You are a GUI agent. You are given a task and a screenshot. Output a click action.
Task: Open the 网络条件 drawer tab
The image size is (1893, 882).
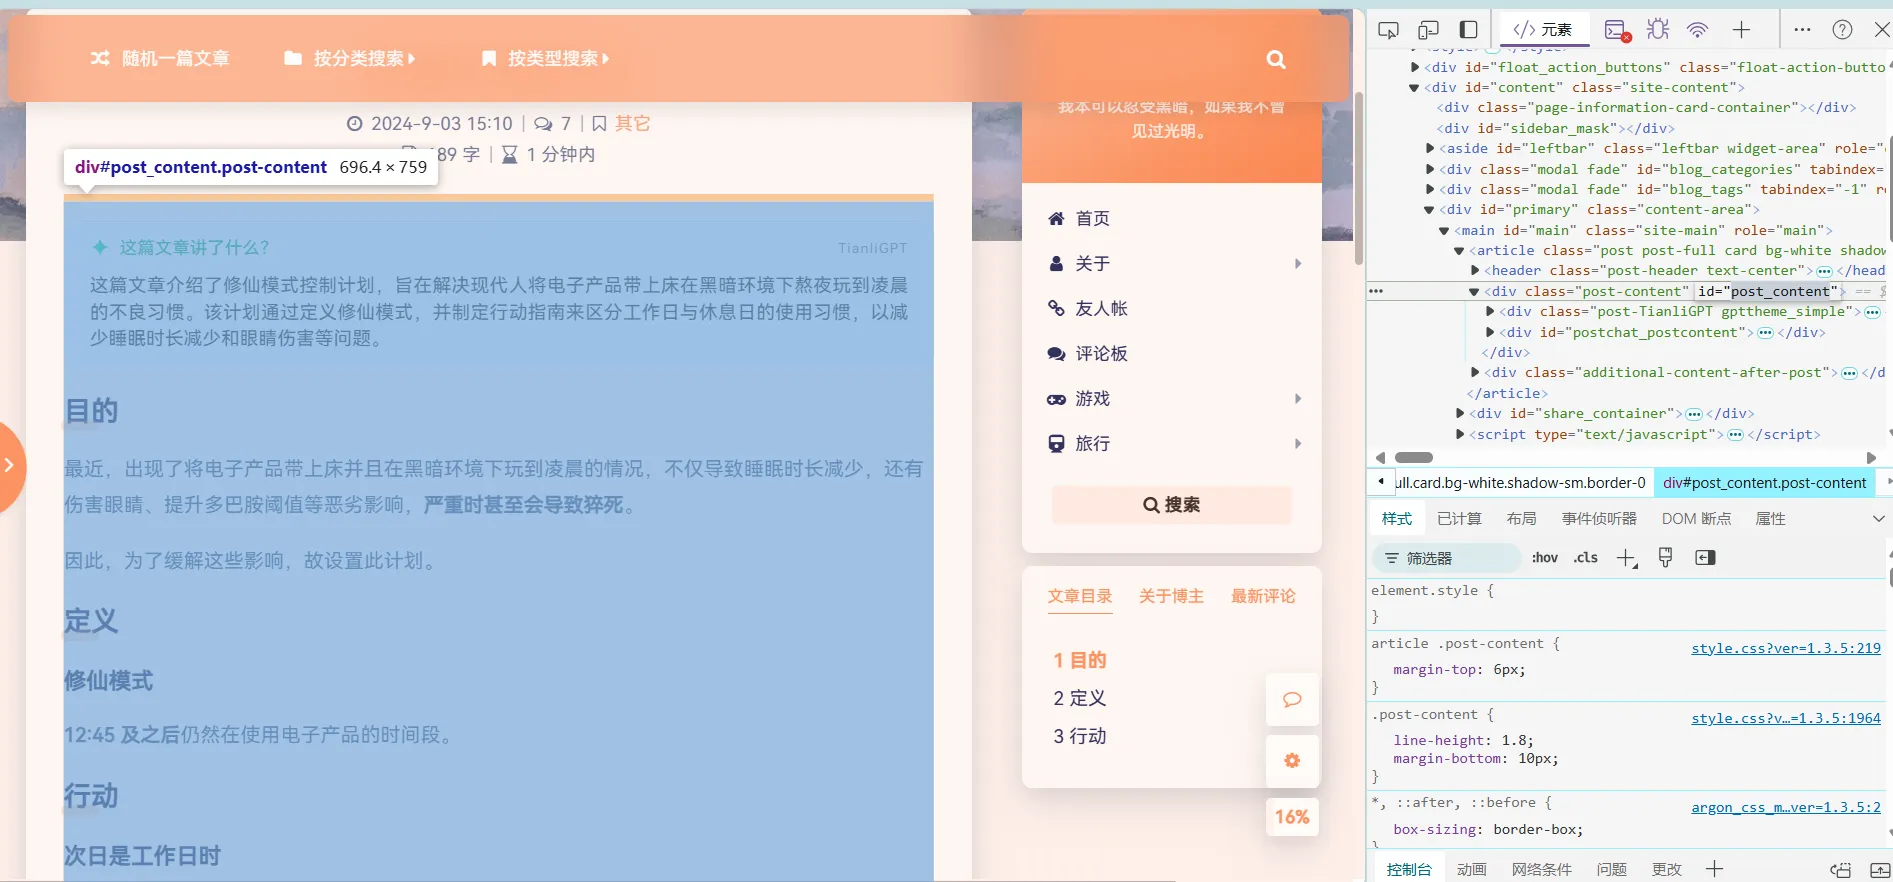pos(1541,869)
